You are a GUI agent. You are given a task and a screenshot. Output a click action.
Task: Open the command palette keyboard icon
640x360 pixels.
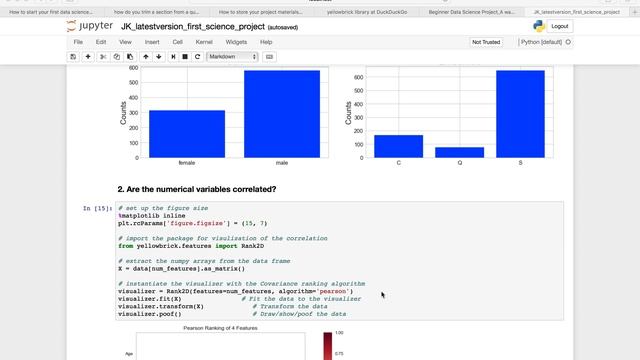(x=269, y=57)
